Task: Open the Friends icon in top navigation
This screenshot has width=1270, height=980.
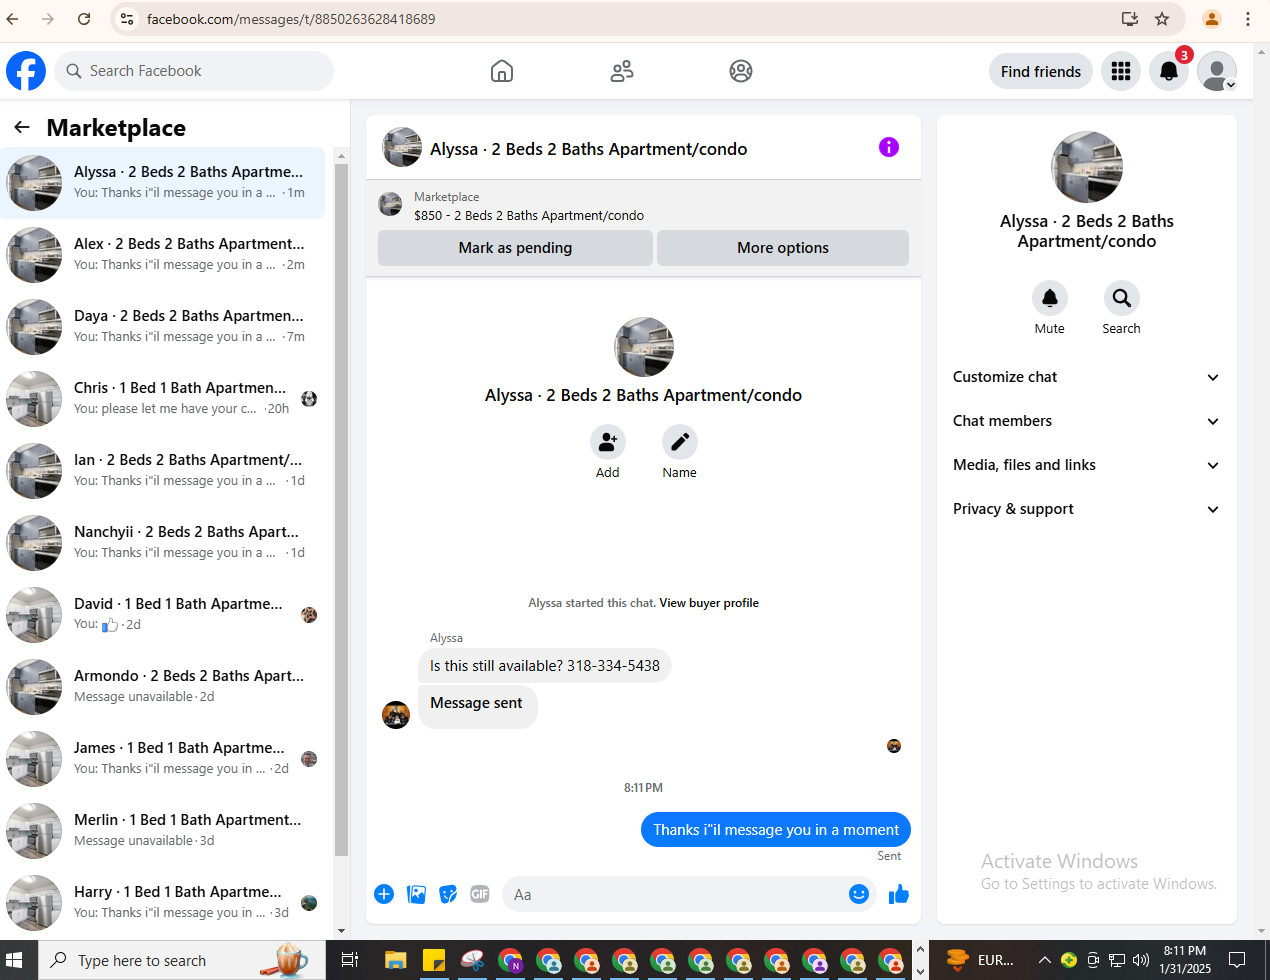Action: [x=622, y=71]
